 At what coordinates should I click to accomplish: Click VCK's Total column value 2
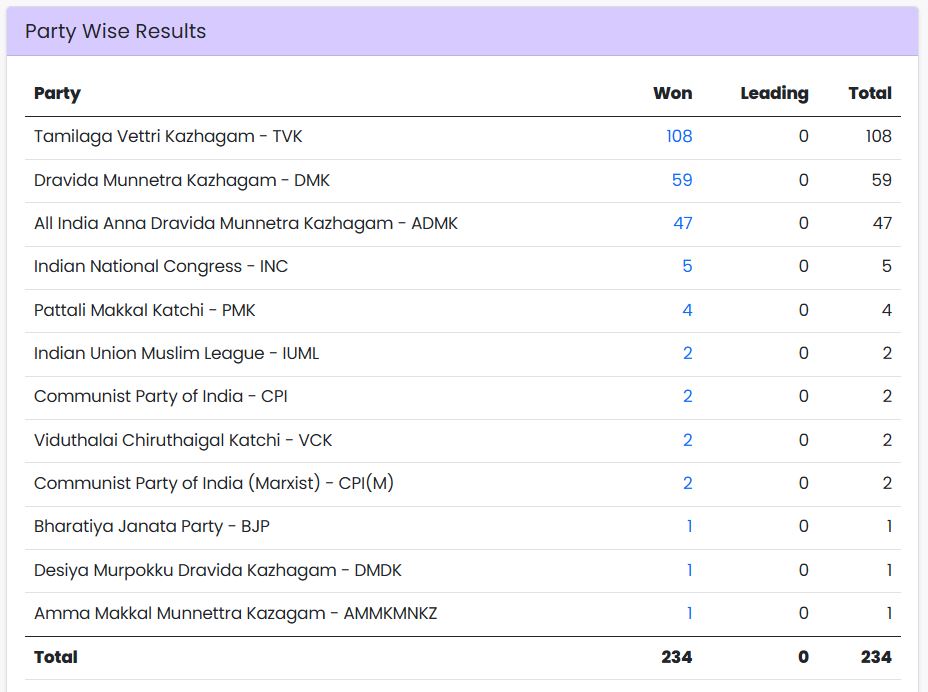click(887, 440)
